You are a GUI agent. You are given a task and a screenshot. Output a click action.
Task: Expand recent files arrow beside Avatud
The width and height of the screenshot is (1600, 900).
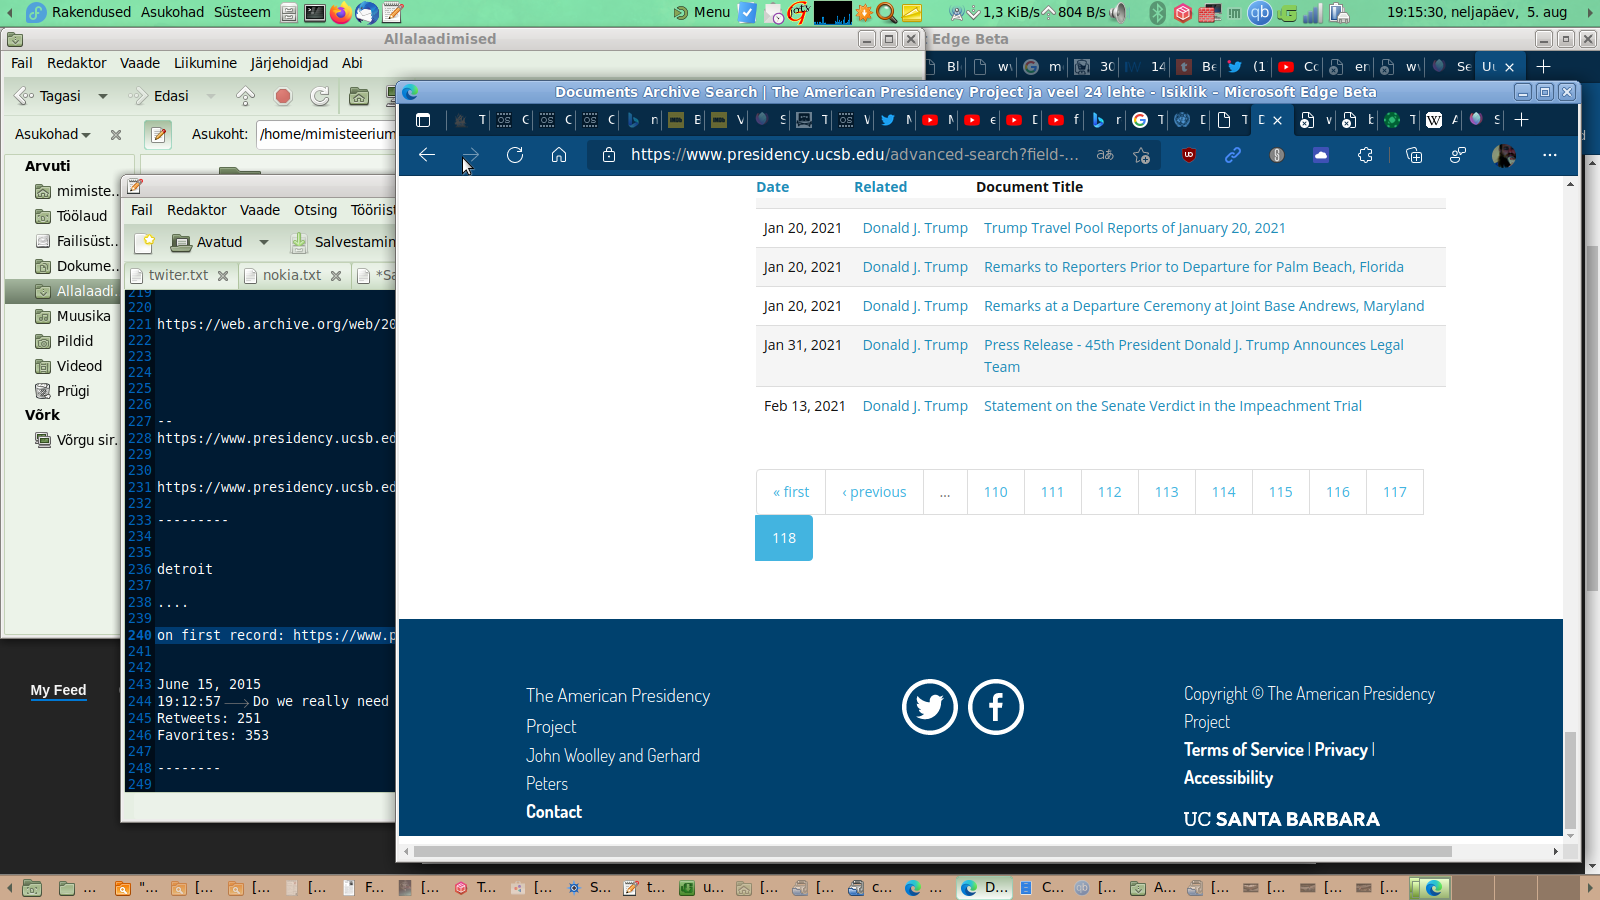264,242
